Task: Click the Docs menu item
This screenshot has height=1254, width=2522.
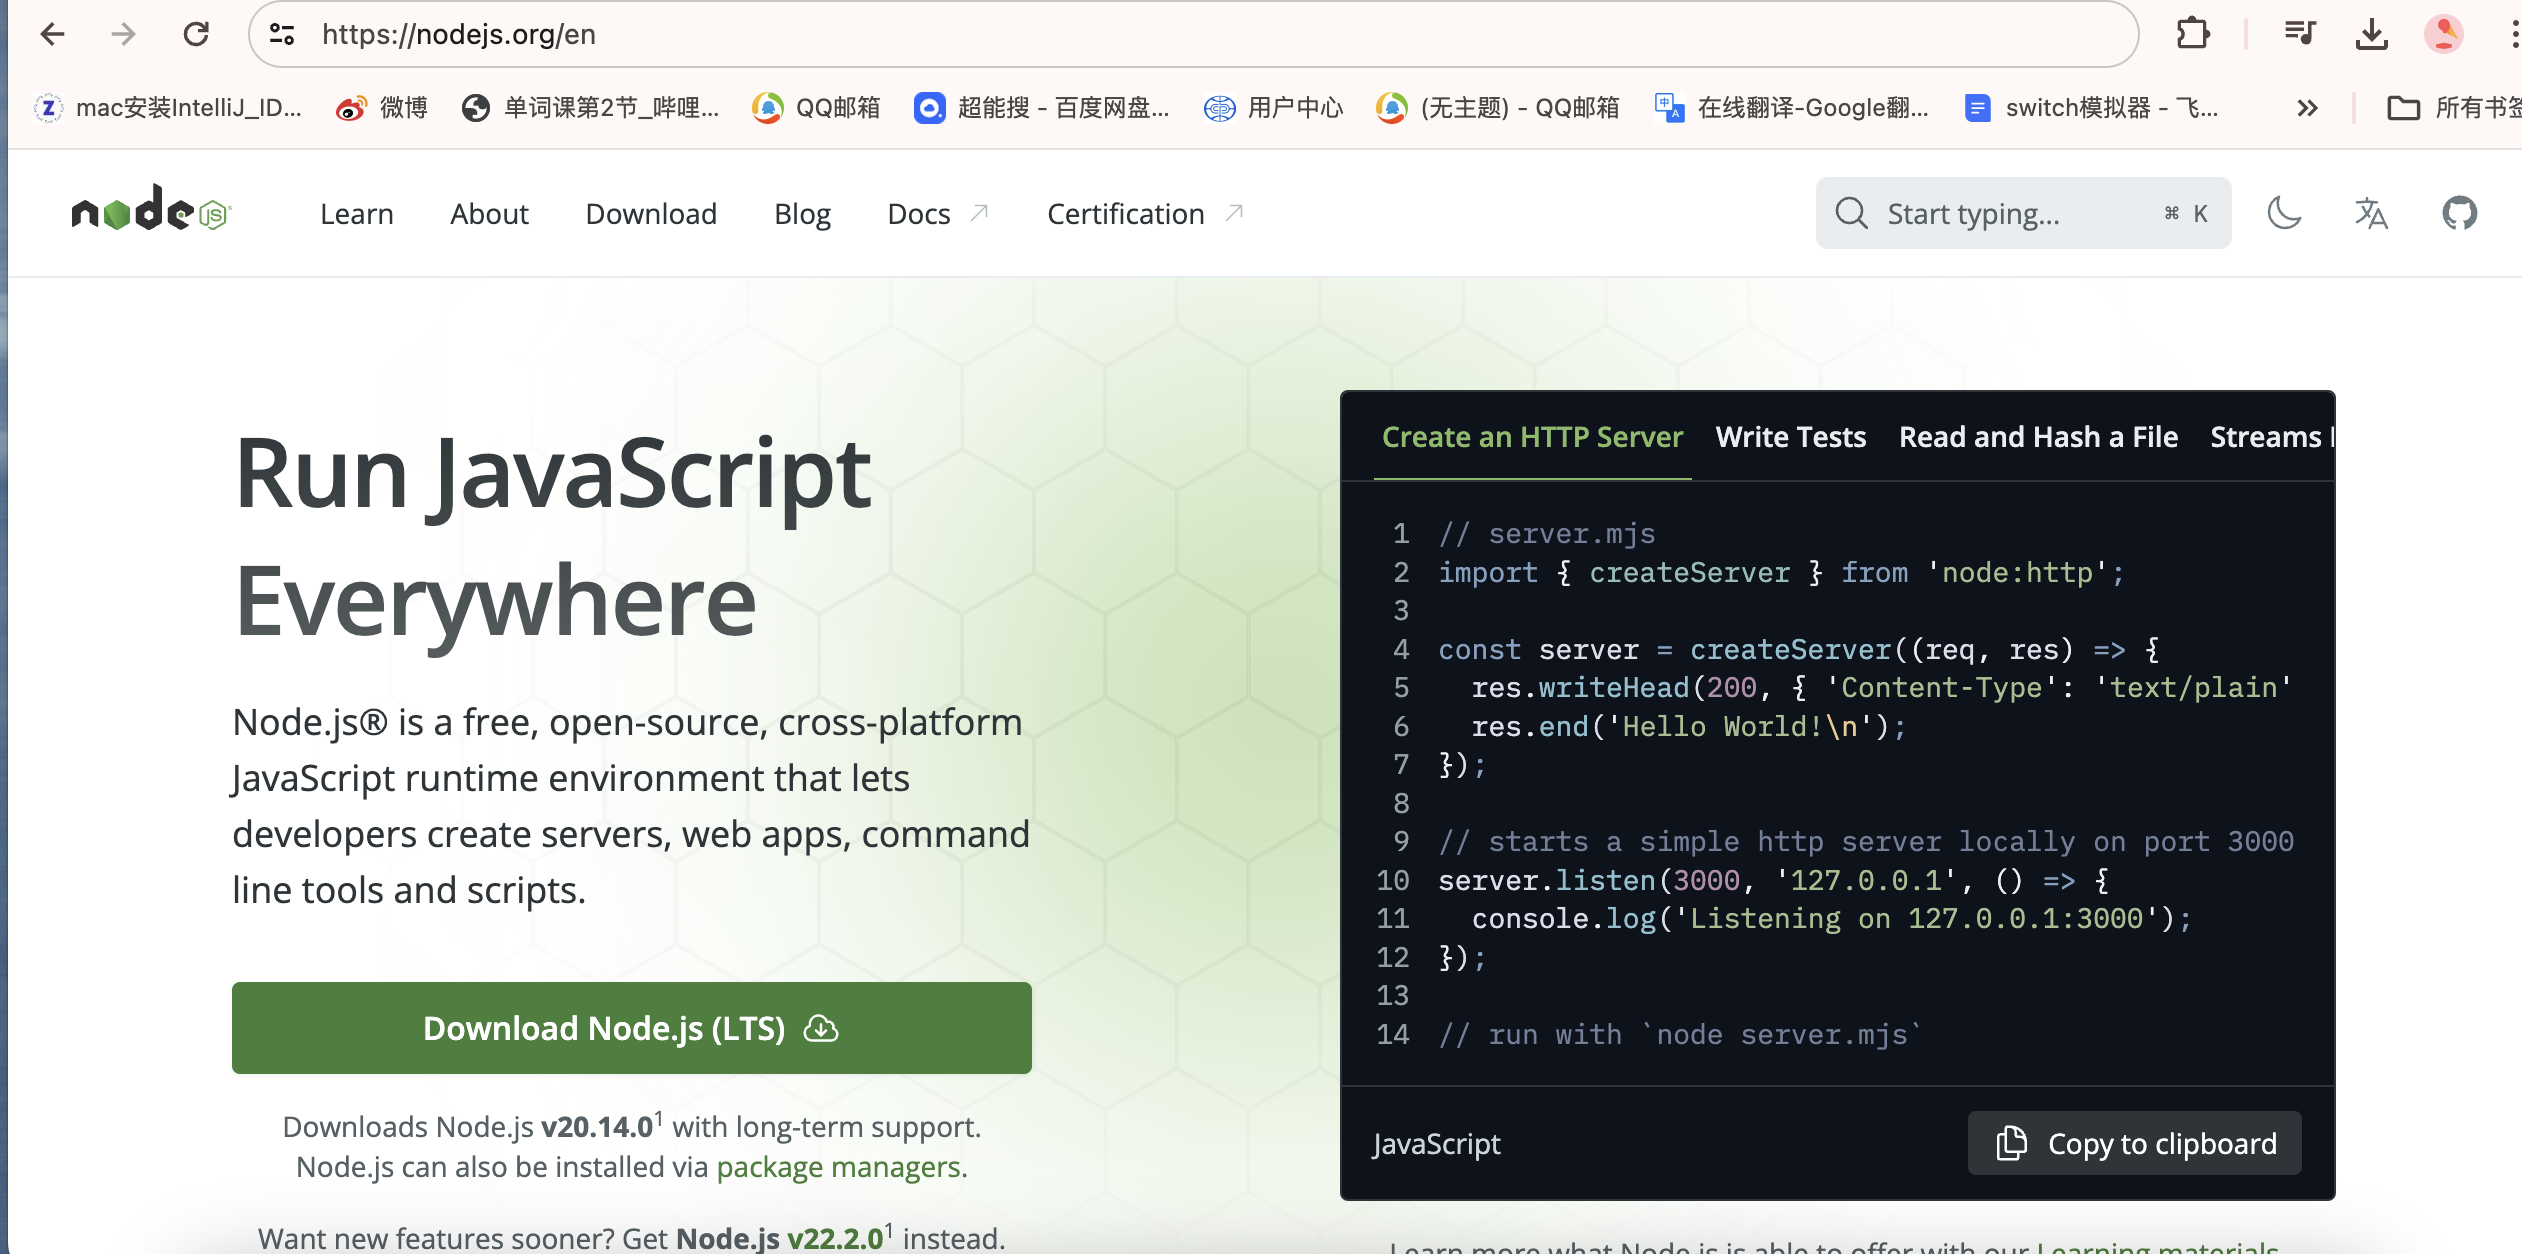Action: [918, 214]
